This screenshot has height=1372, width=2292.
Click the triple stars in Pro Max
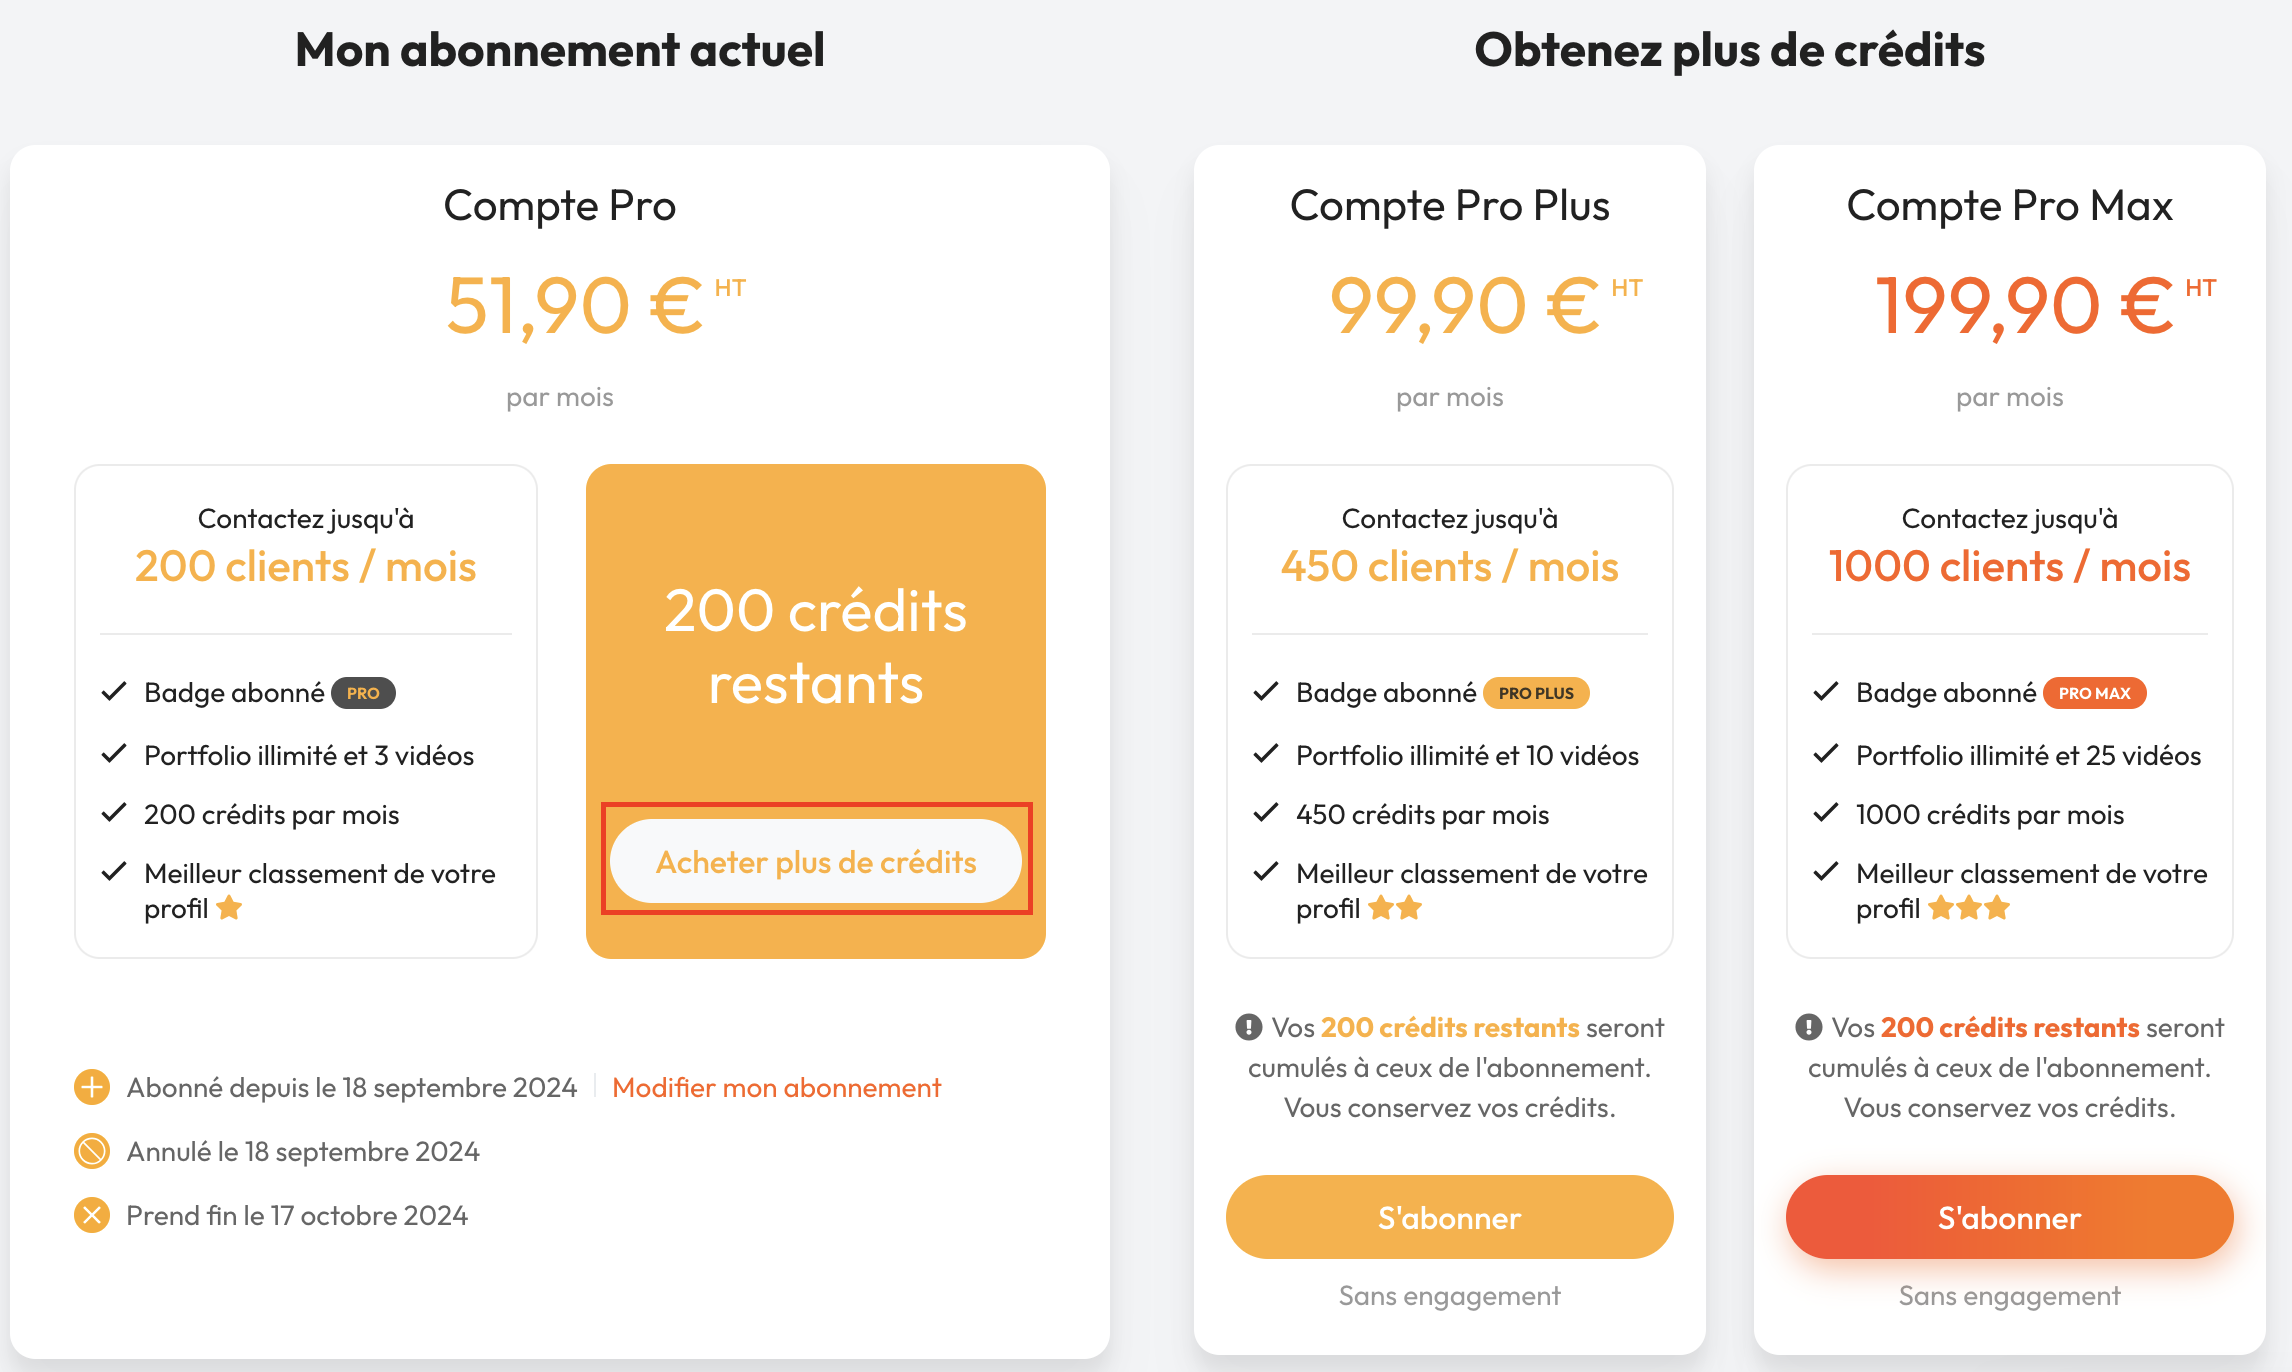(x=1968, y=908)
